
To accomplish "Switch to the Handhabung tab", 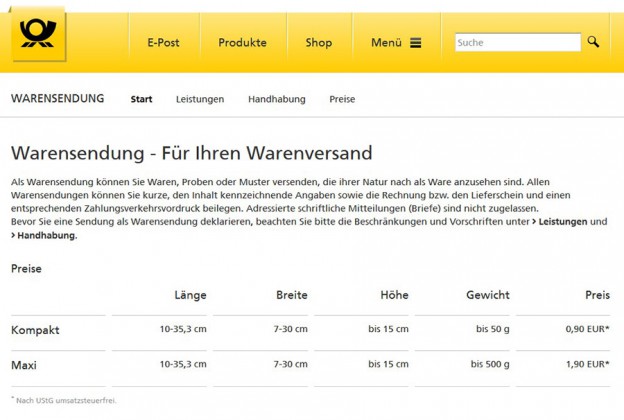I will 277,99.
